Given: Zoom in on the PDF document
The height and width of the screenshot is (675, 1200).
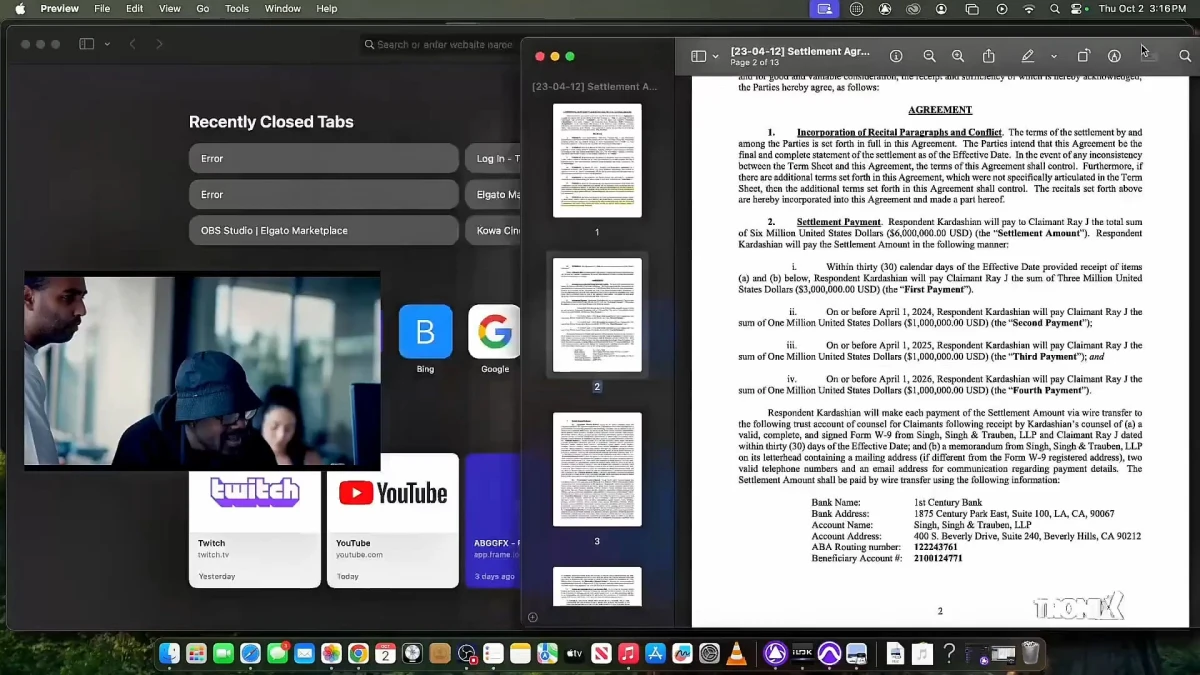Looking at the screenshot, I should tap(958, 56).
